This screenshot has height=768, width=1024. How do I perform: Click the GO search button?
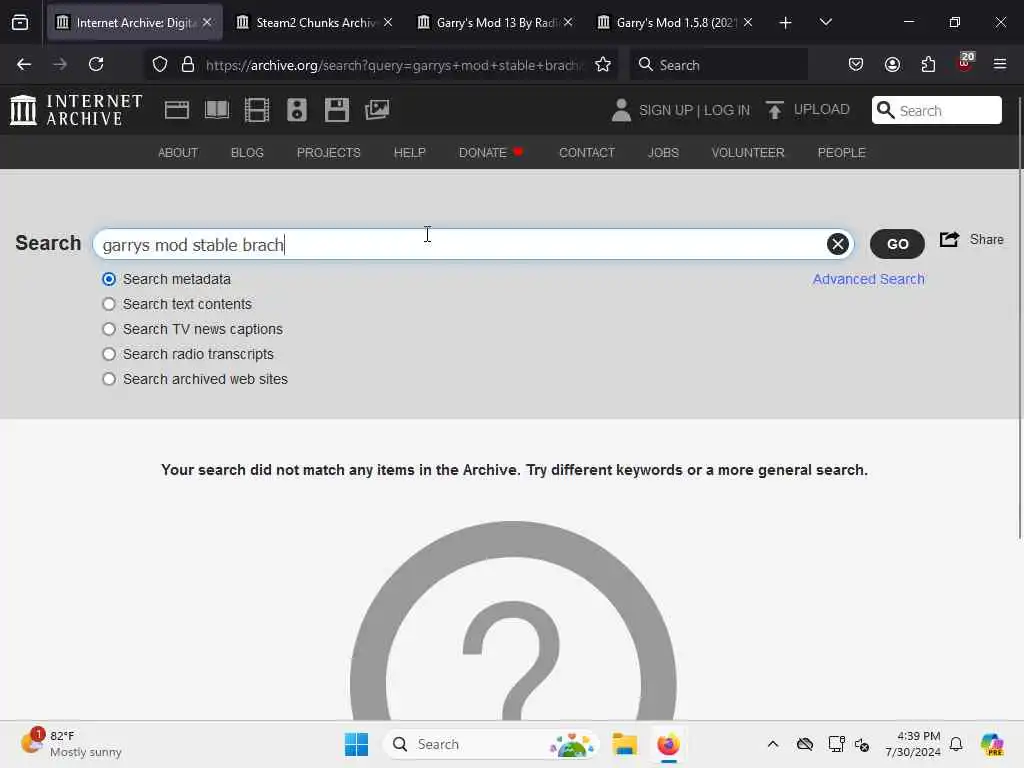click(897, 244)
